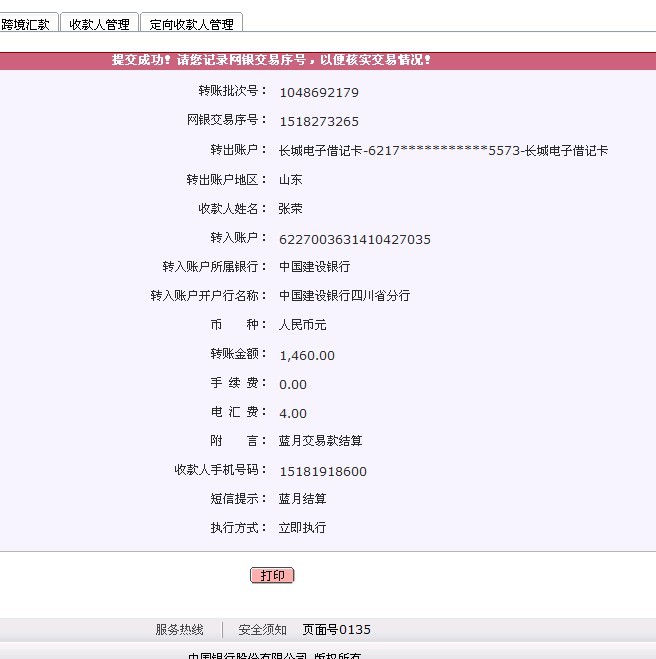Select the 定向收款人管理 tab

191,24
